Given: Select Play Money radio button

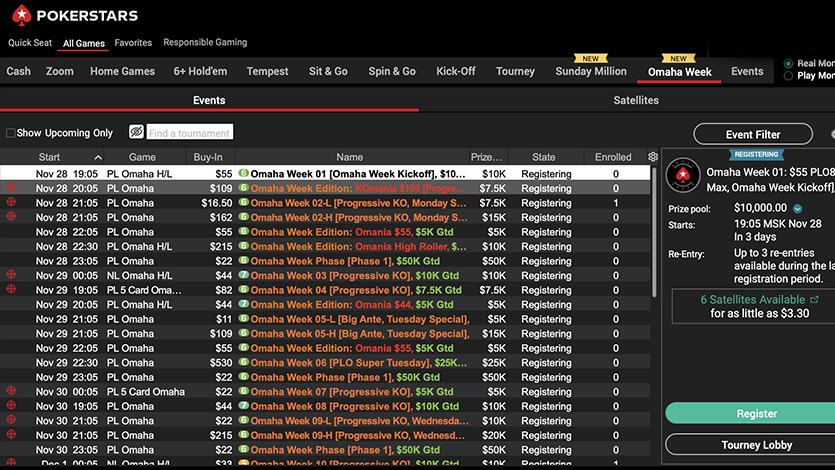Looking at the screenshot, I should [x=789, y=76].
